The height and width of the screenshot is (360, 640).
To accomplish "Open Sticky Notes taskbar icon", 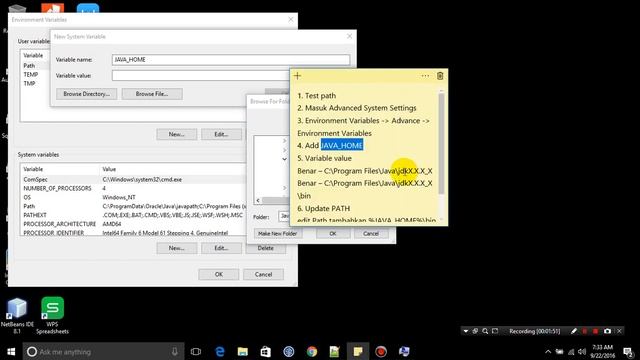I will pyautogui.click(x=358, y=351).
